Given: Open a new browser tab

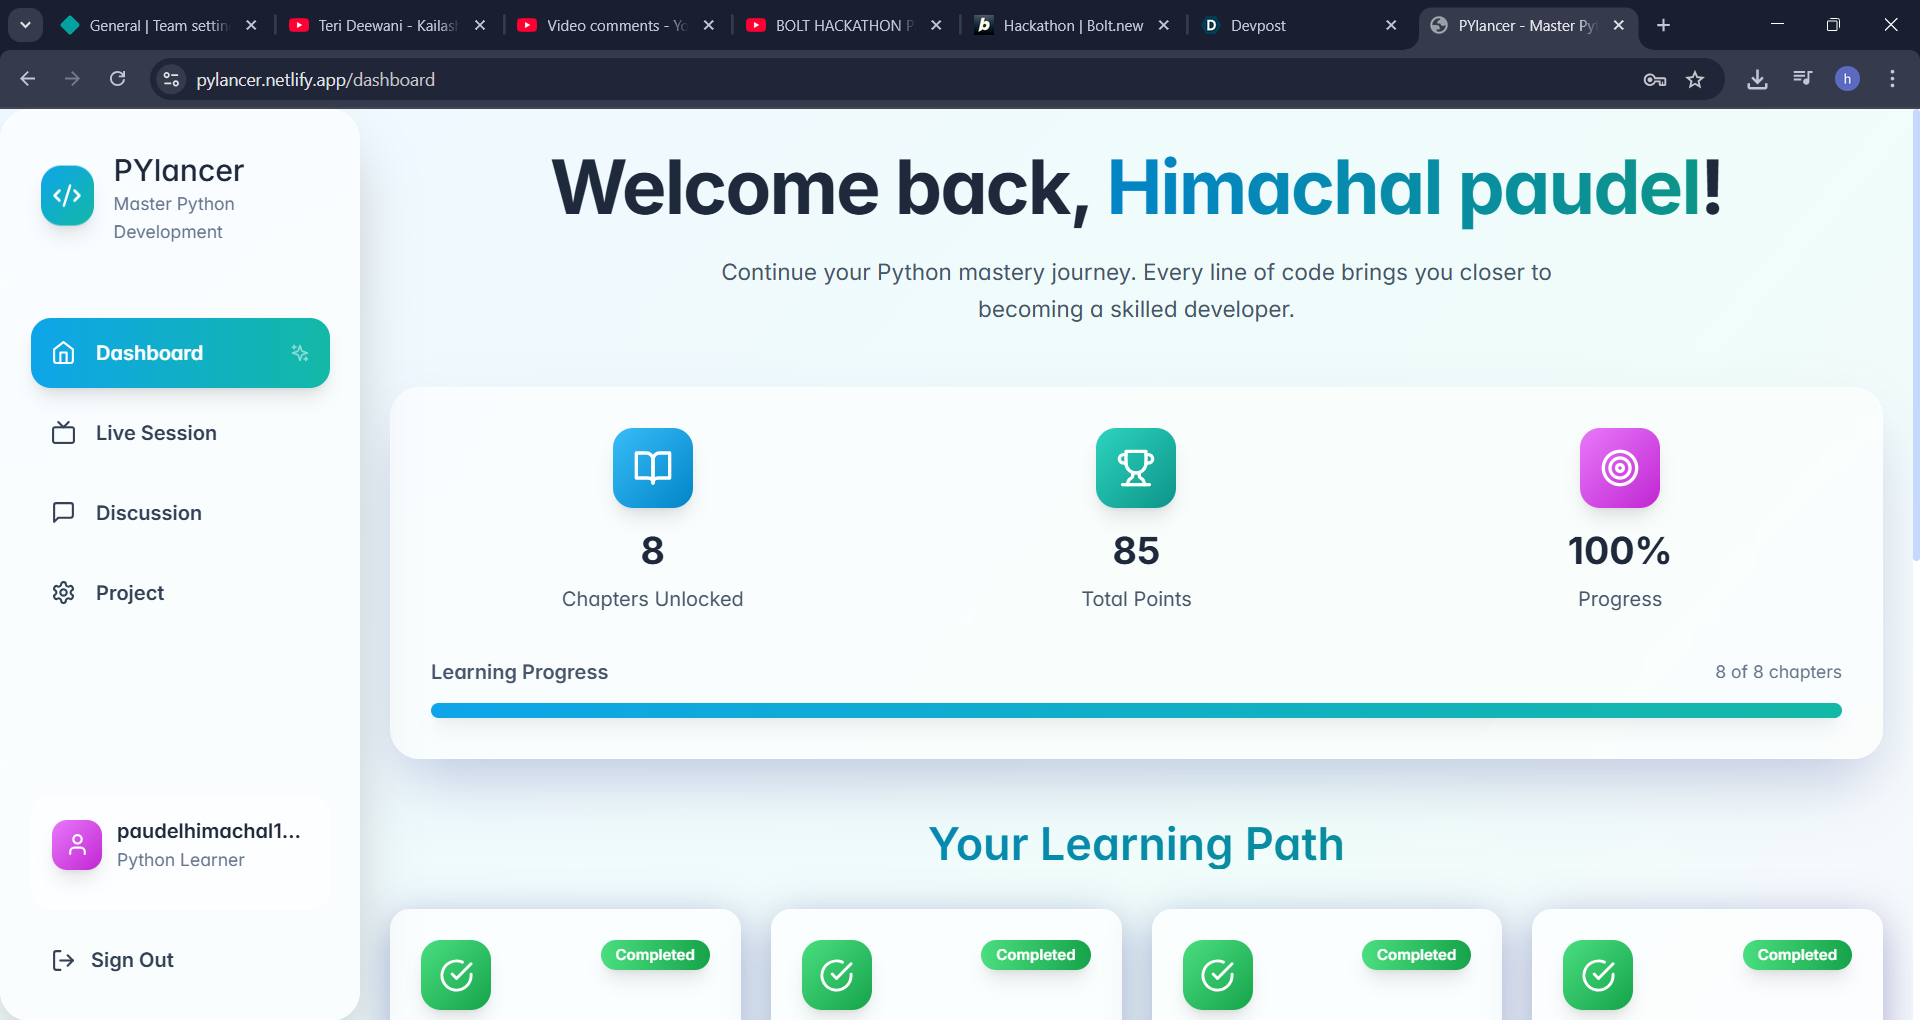Looking at the screenshot, I should coord(1663,25).
